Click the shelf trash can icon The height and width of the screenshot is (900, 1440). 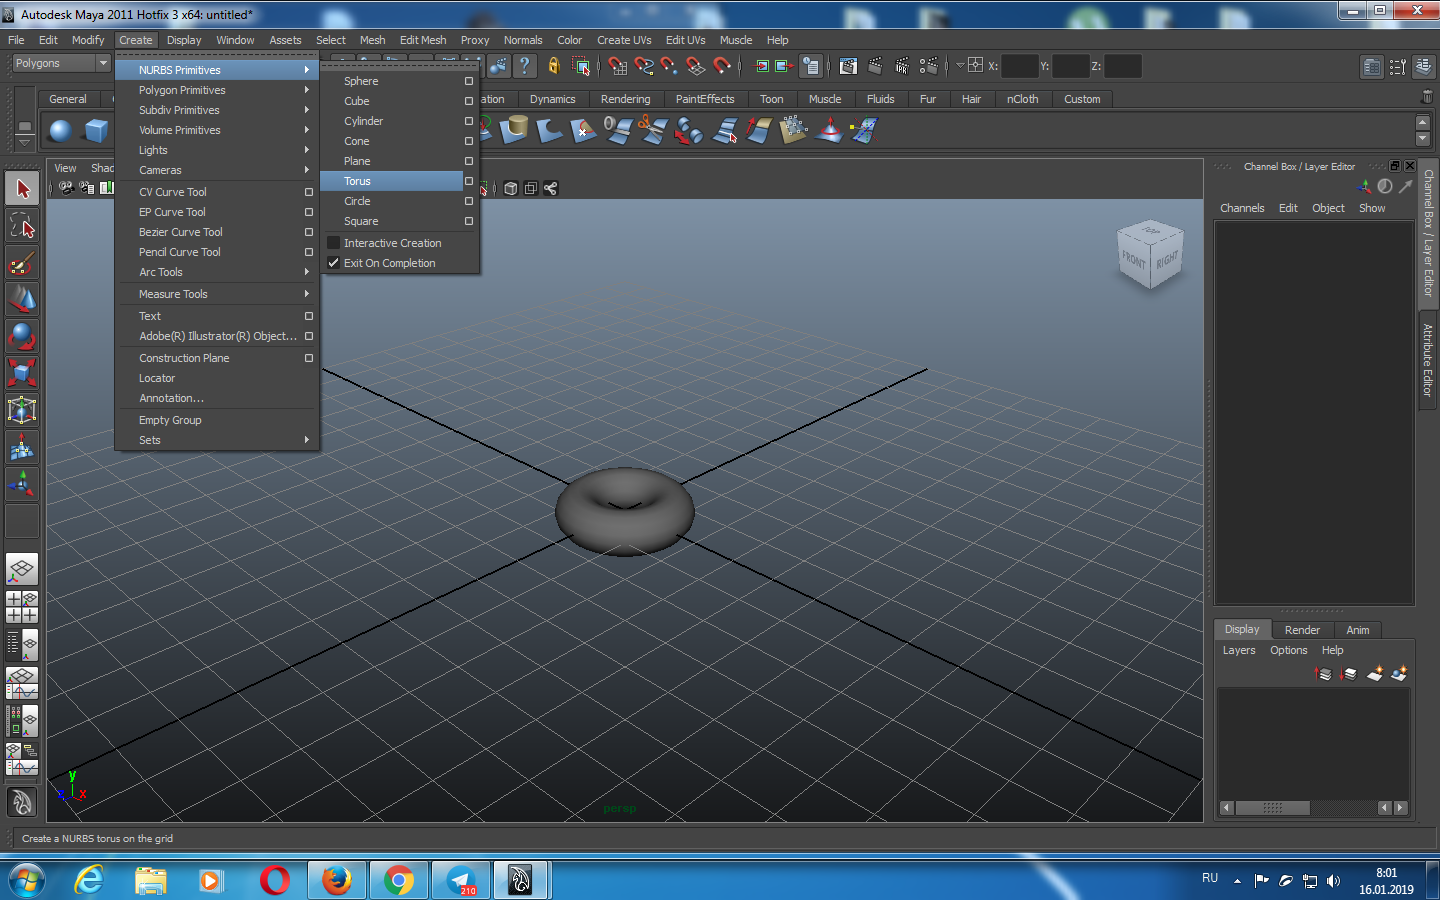pos(1427,97)
